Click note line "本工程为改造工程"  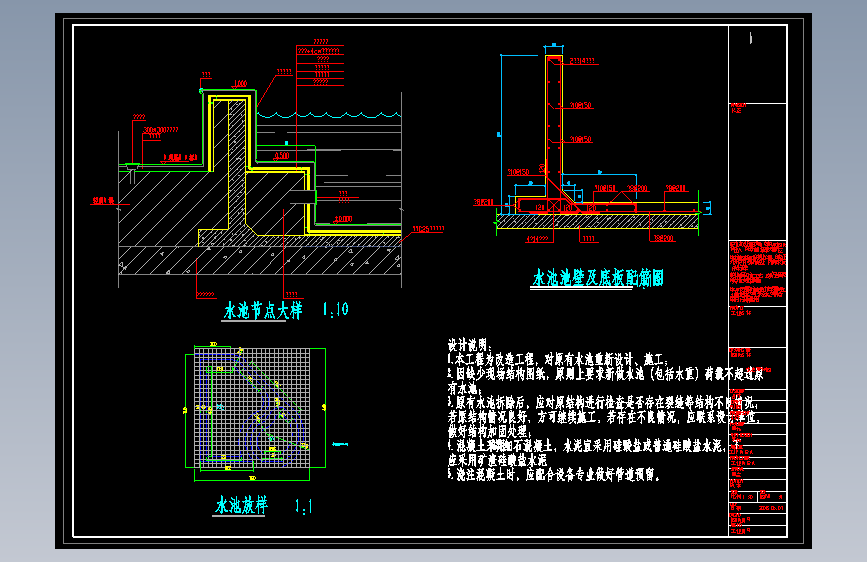[x=558, y=360]
